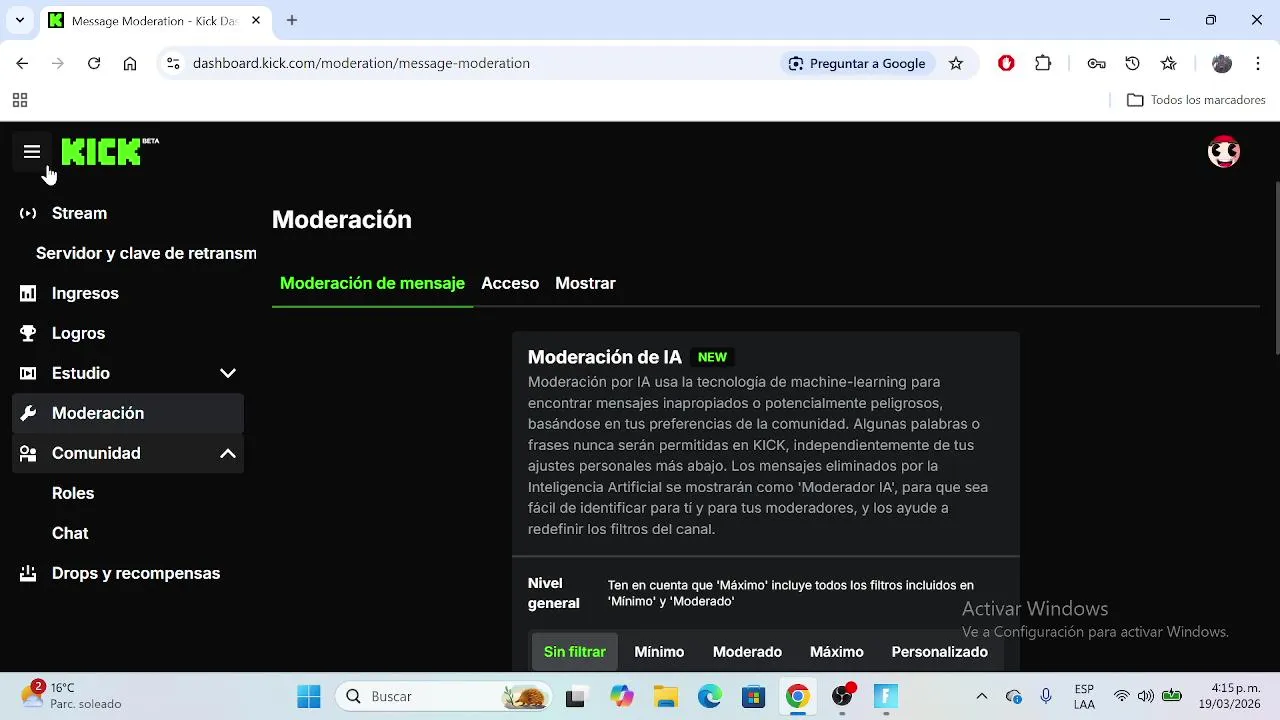Open Ingresos in the sidebar
The width and height of the screenshot is (1280, 720).
(128, 293)
